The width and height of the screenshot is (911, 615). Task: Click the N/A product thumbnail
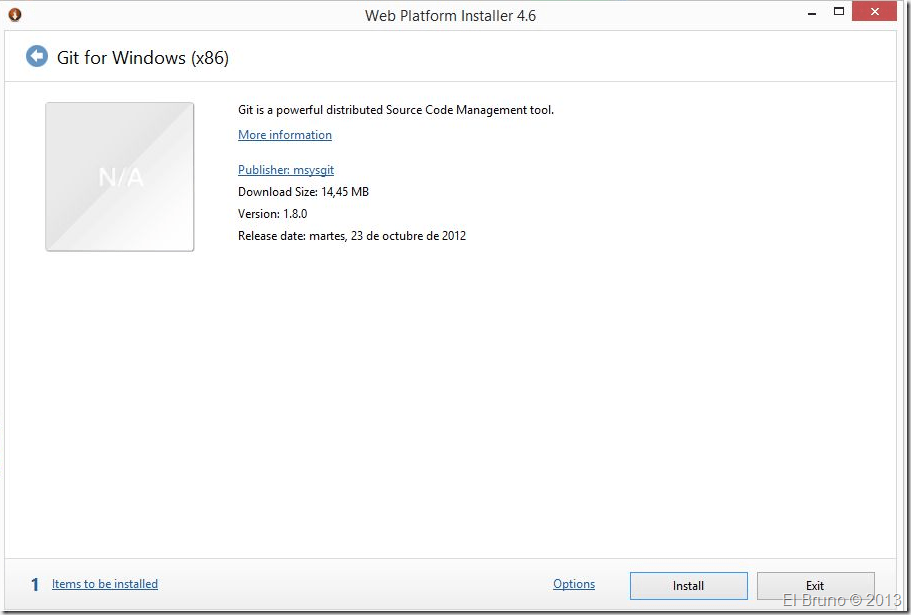[120, 177]
